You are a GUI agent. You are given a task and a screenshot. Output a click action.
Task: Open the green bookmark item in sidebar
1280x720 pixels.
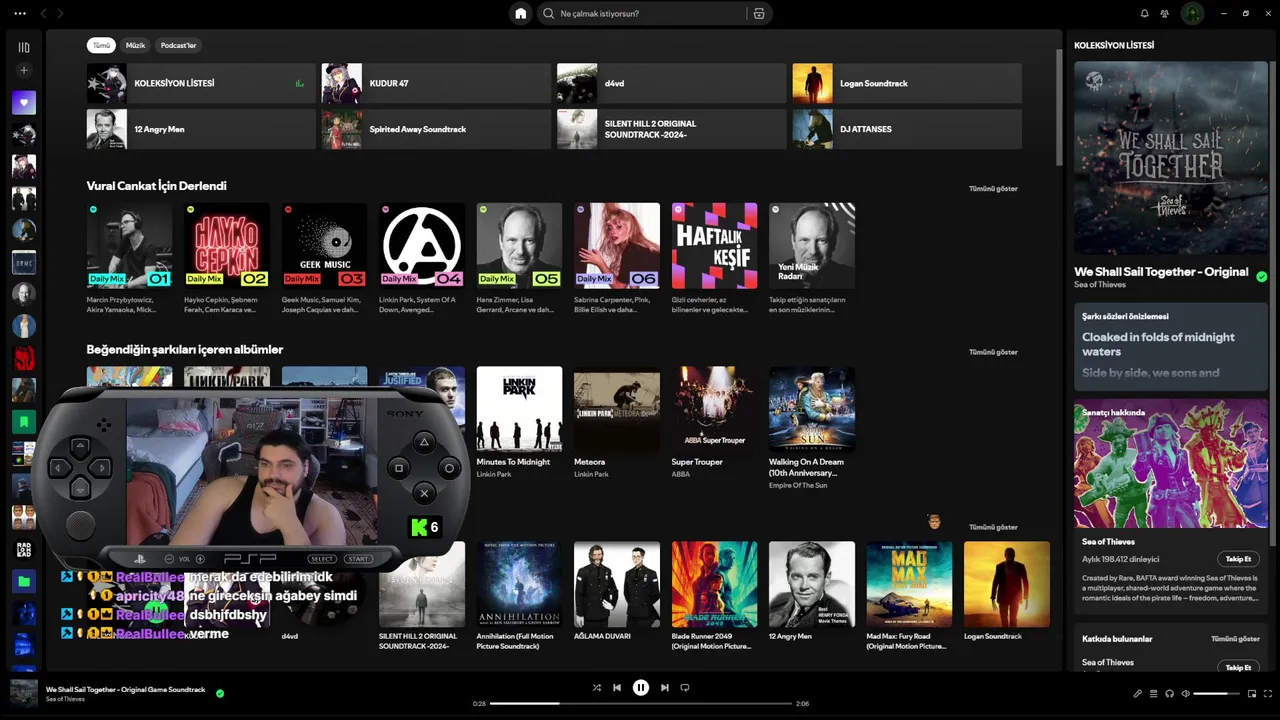click(x=24, y=421)
